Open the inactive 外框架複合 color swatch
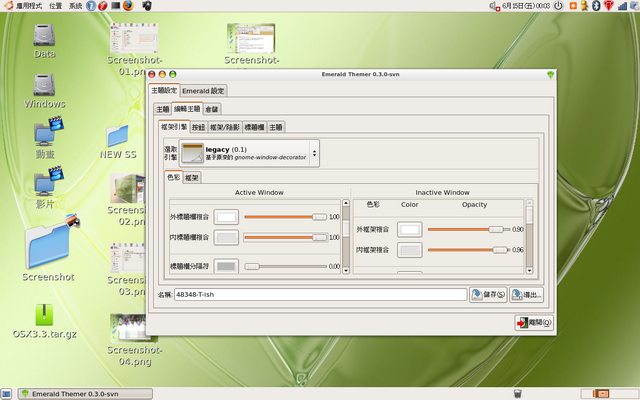The height and width of the screenshot is (400, 640). pos(410,229)
